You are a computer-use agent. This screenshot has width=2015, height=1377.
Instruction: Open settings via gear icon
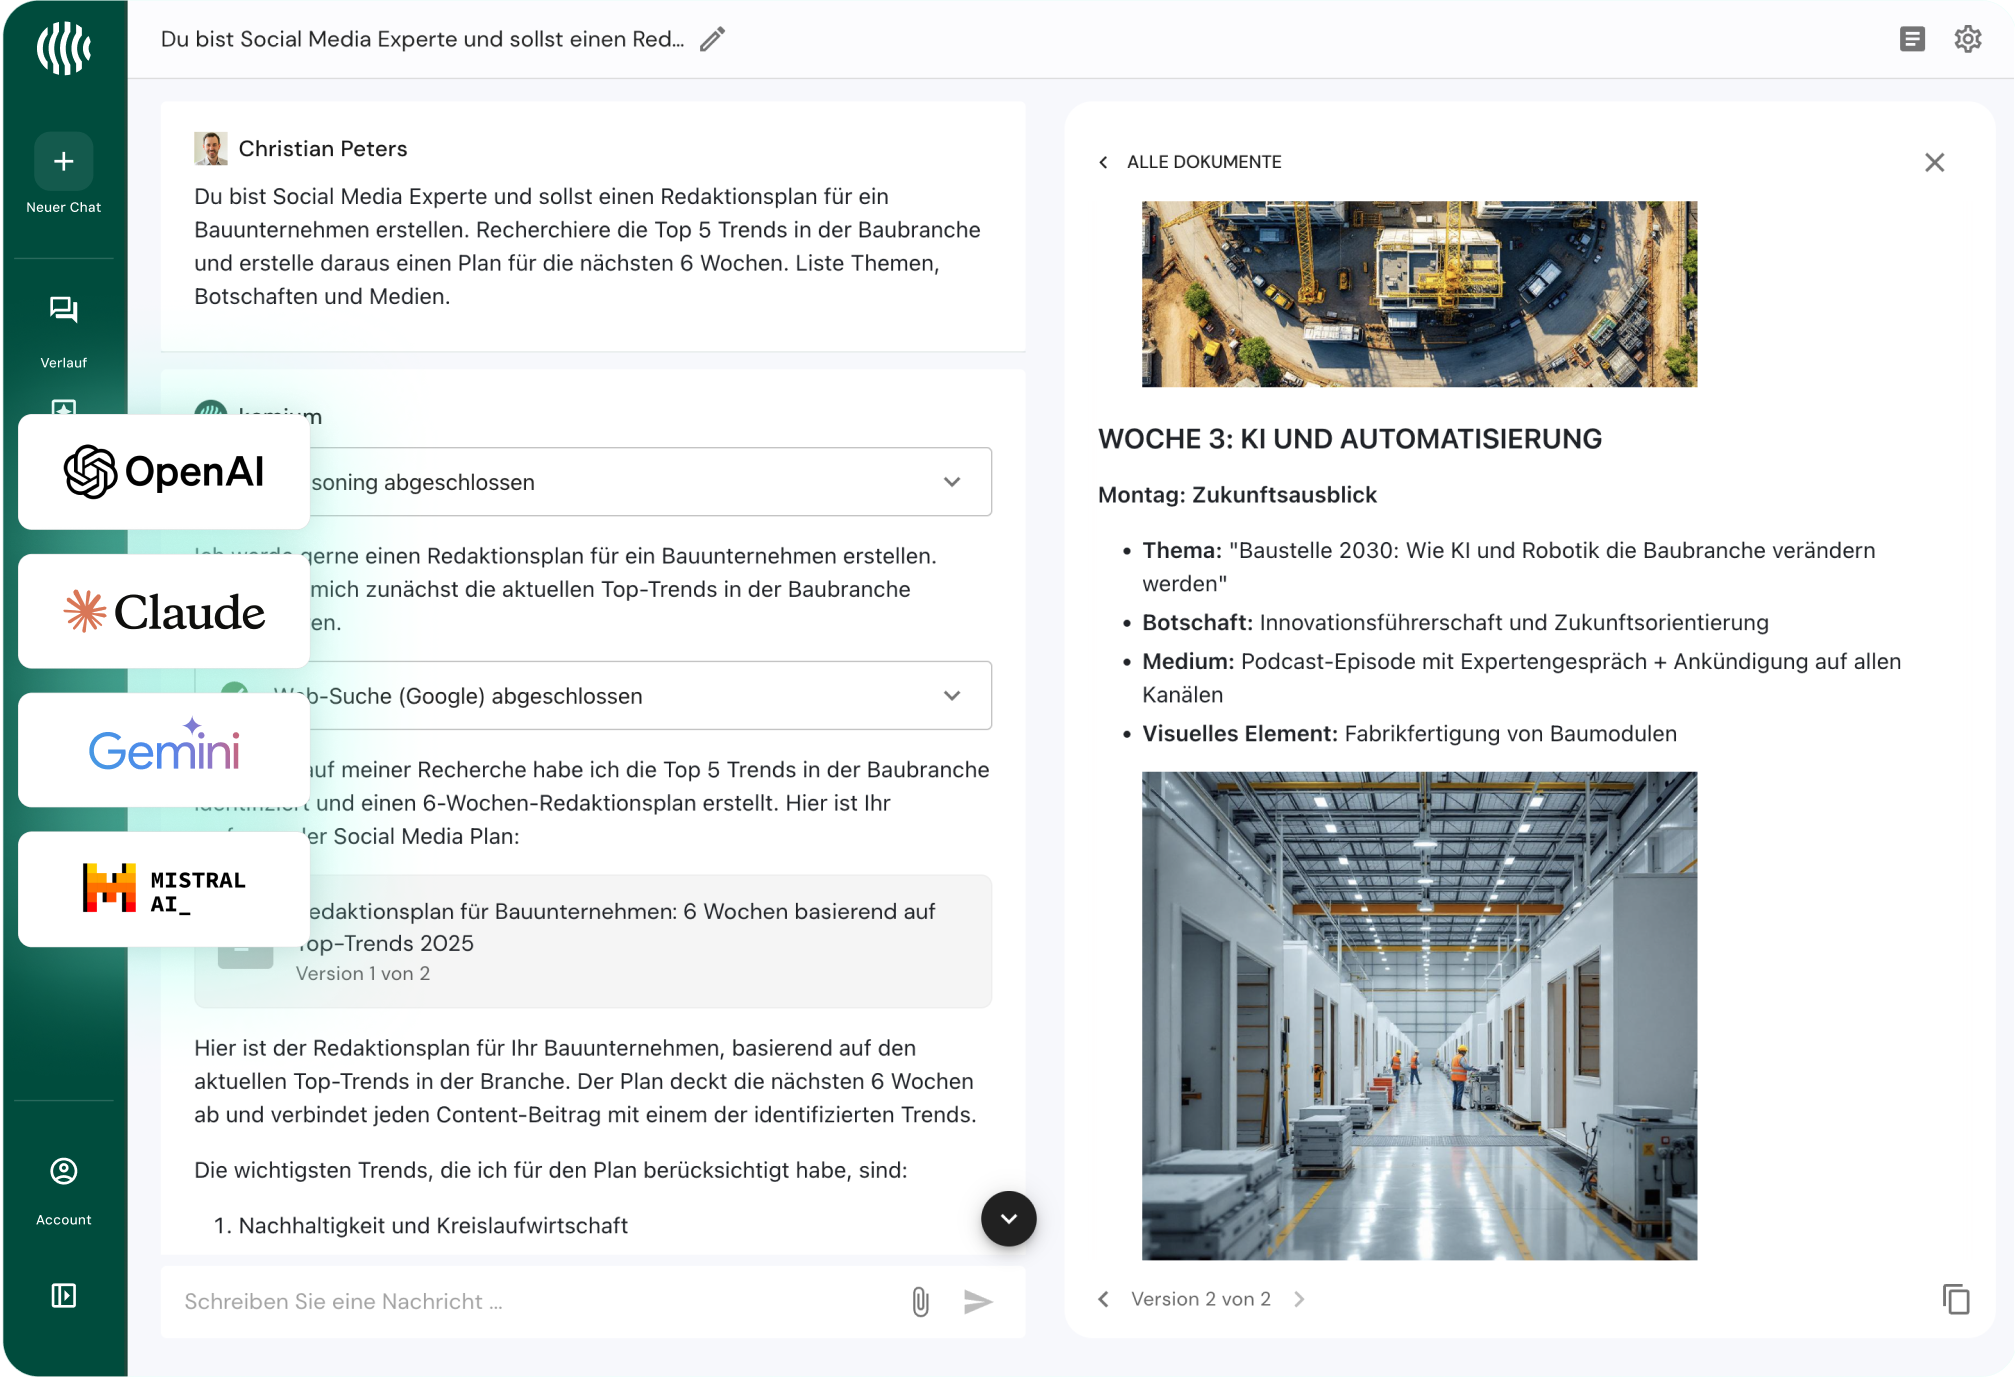coord(1967,39)
